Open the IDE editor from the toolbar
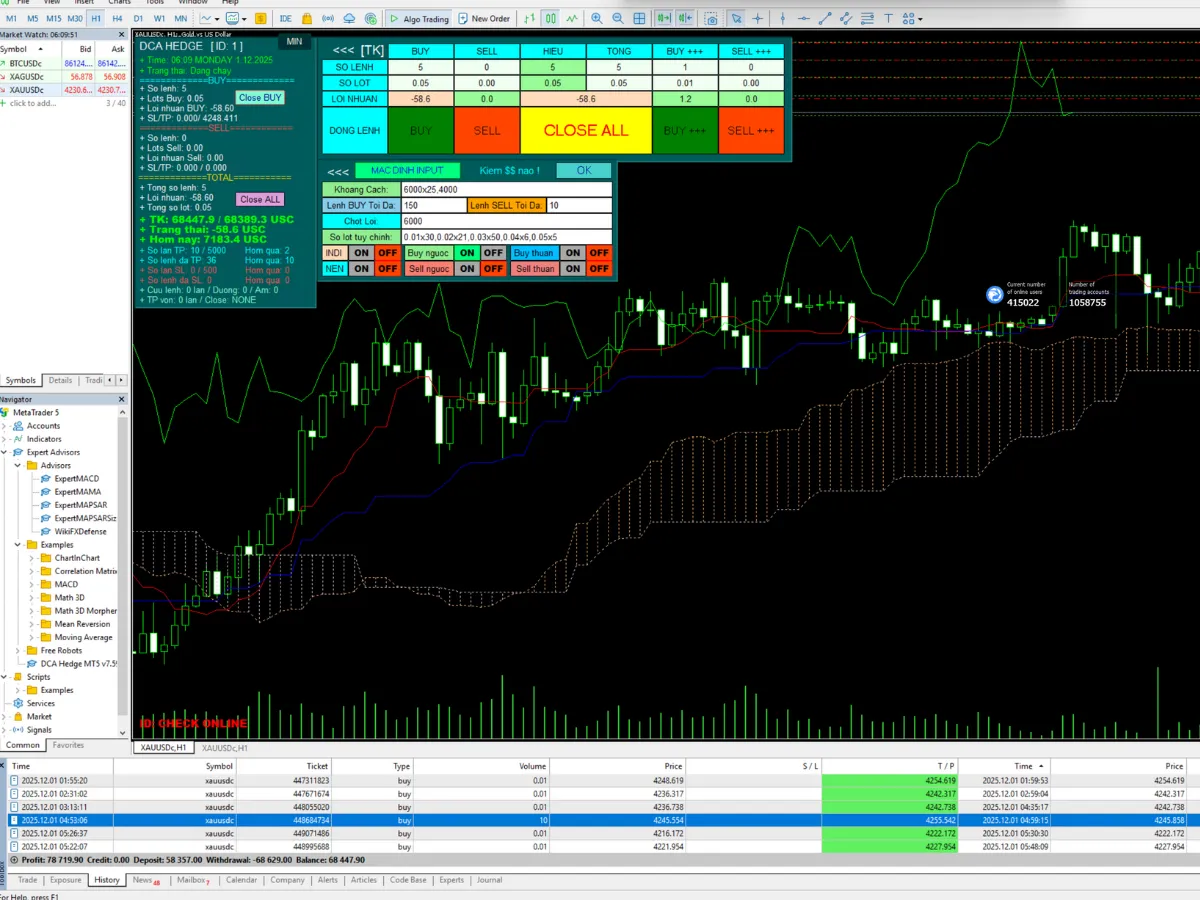 coord(285,18)
